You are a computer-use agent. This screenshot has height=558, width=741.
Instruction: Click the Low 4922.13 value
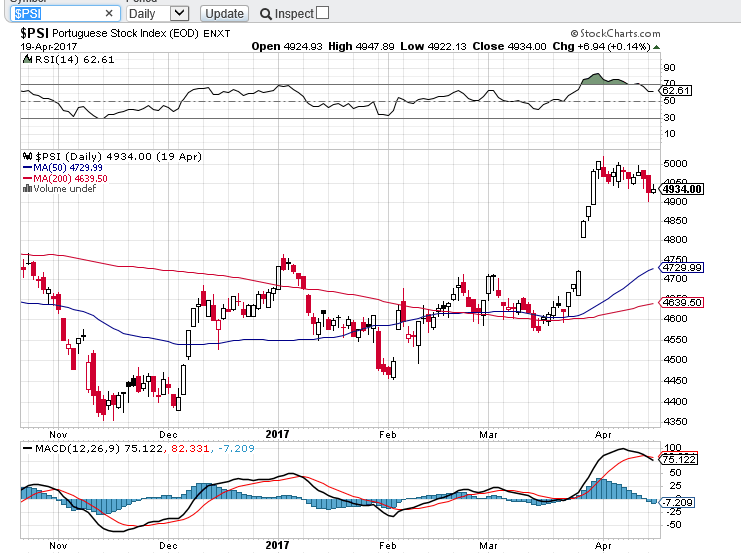(447, 47)
